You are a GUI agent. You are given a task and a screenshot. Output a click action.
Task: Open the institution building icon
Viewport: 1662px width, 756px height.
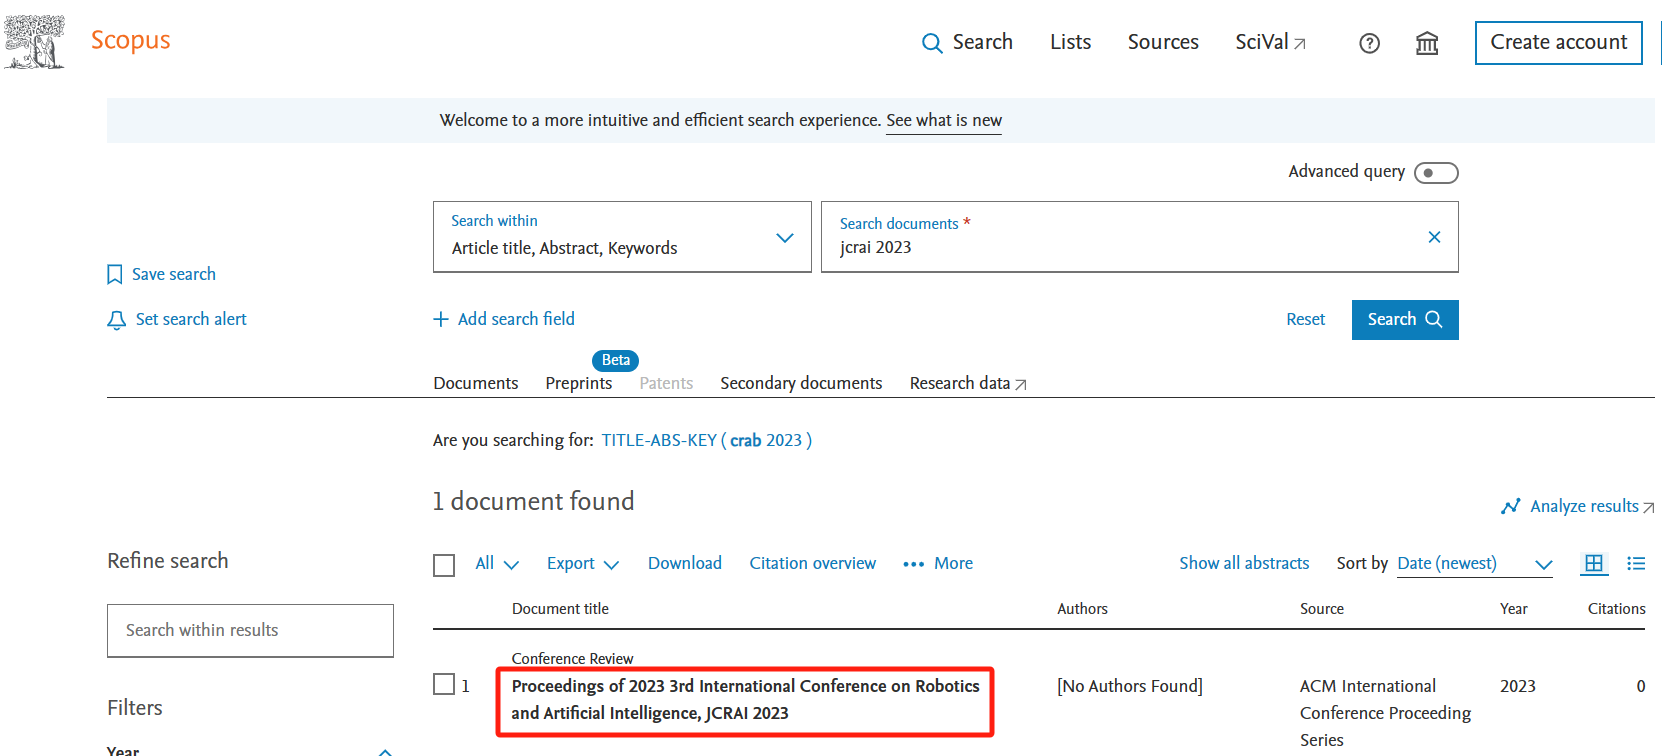(x=1427, y=43)
